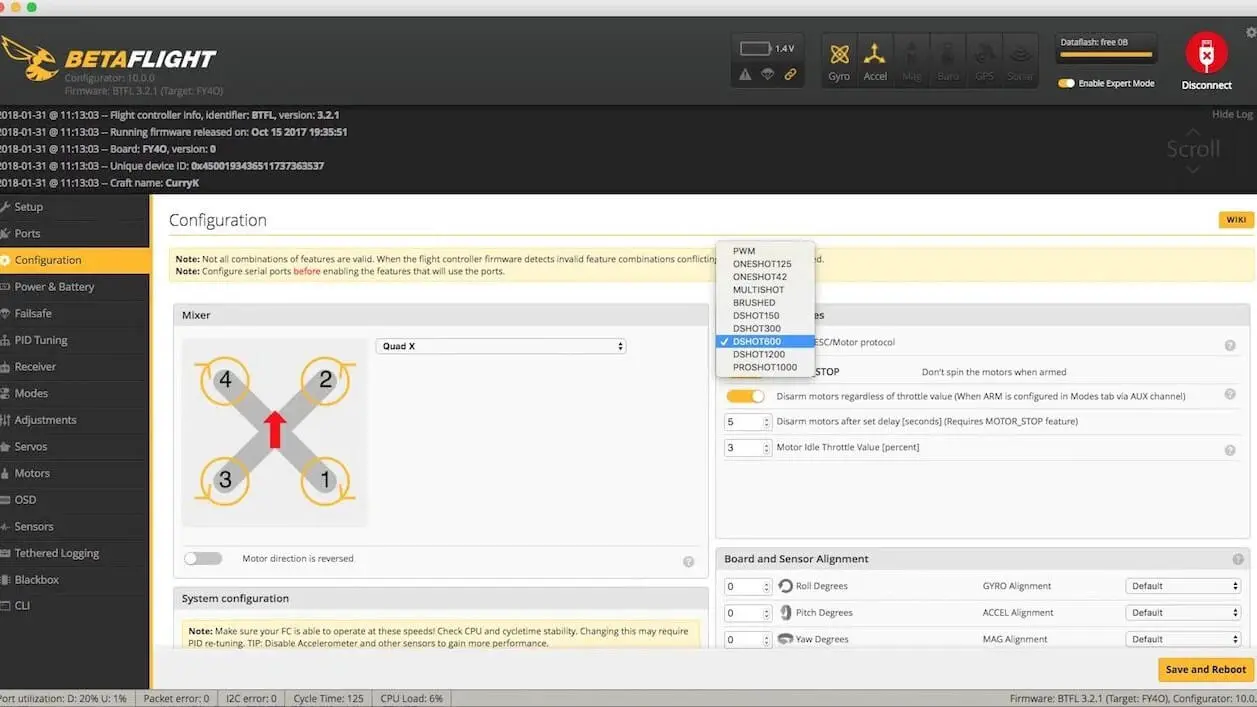This screenshot has width=1257, height=707.
Task: Click help icon for Motor direction reversed
Action: [x=688, y=562]
